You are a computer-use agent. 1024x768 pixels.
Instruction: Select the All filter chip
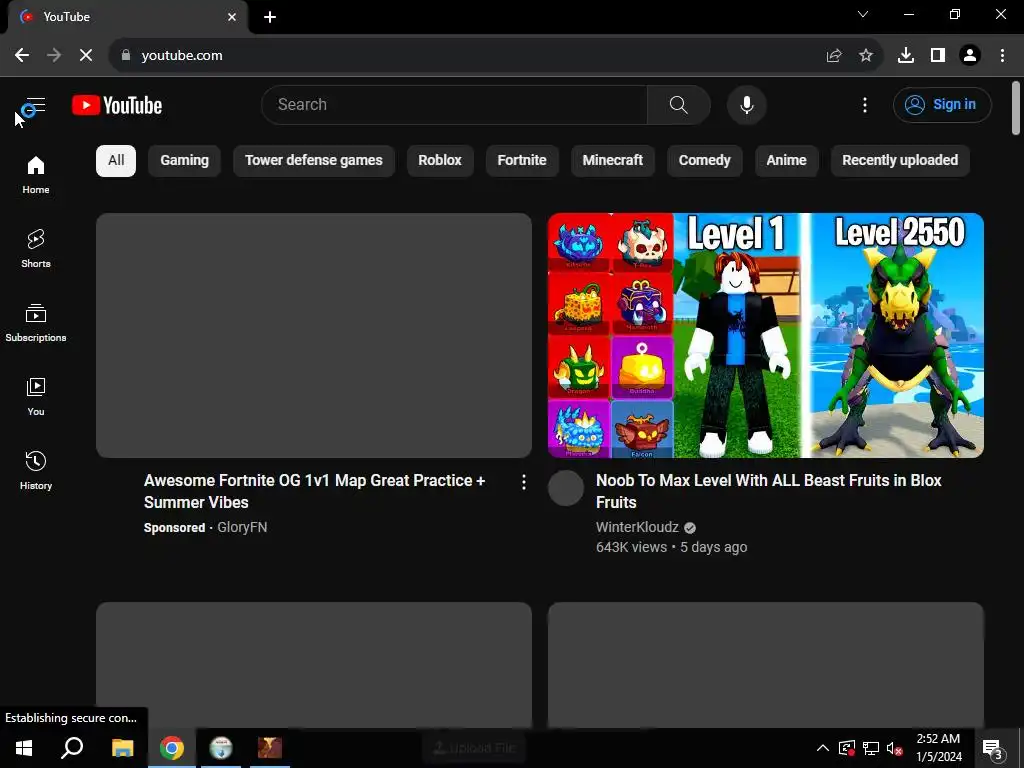(116, 161)
